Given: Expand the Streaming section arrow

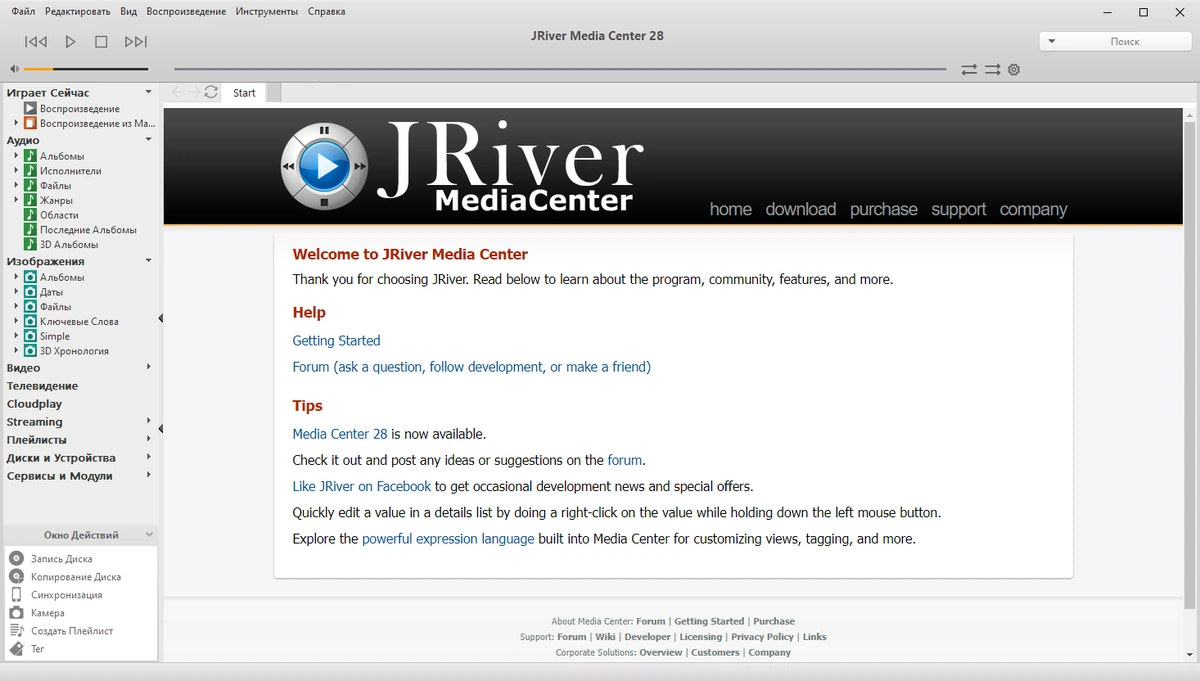Looking at the screenshot, I should (x=149, y=421).
